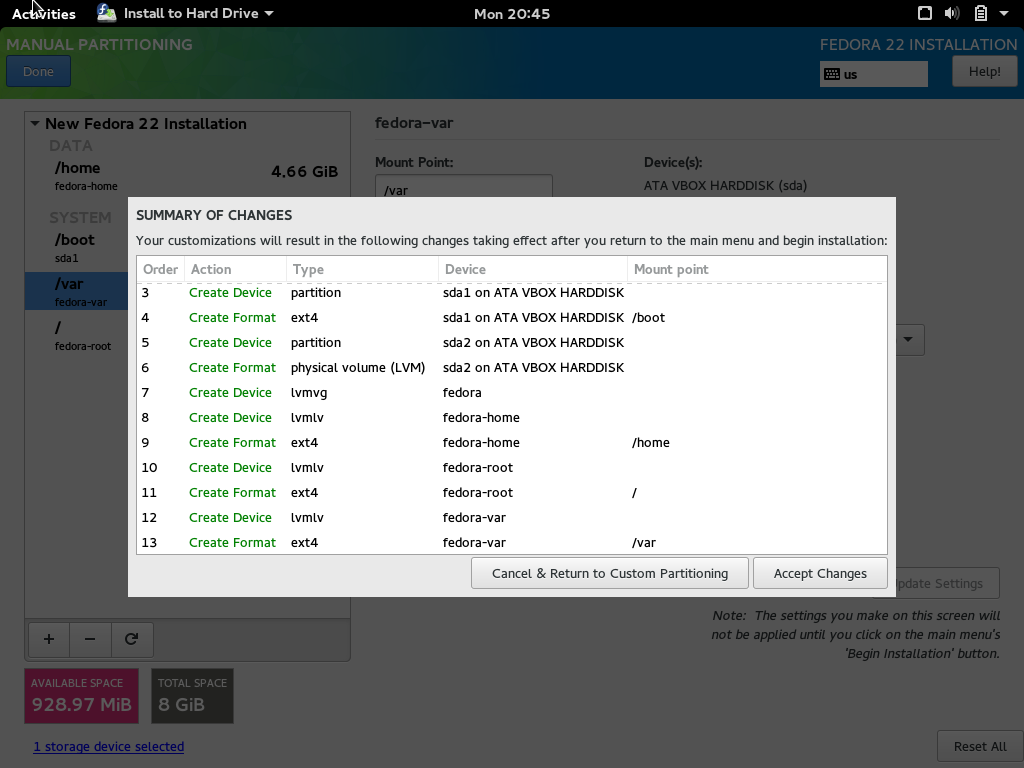Click the Install to Hard Drive app icon
Image resolution: width=1024 pixels, height=768 pixels.
(x=106, y=13)
